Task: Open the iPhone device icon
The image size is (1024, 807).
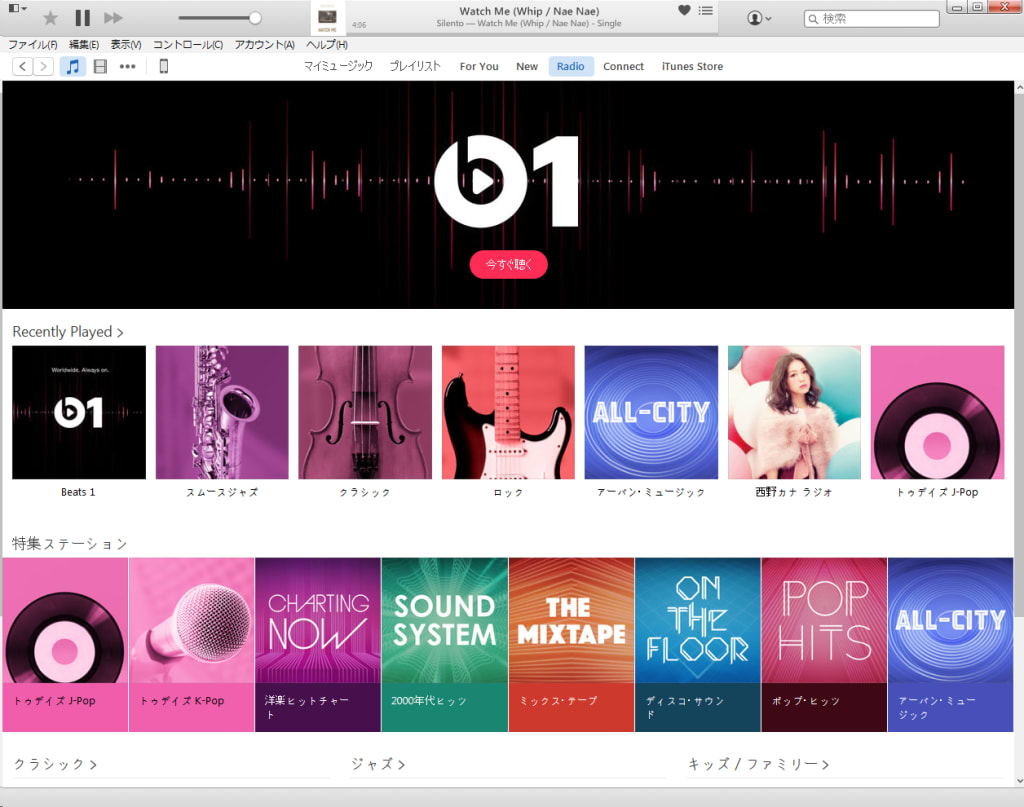Action: click(164, 66)
